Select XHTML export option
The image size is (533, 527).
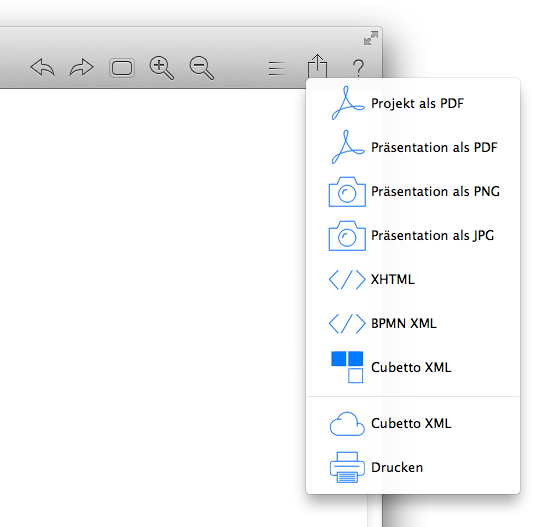[413, 279]
